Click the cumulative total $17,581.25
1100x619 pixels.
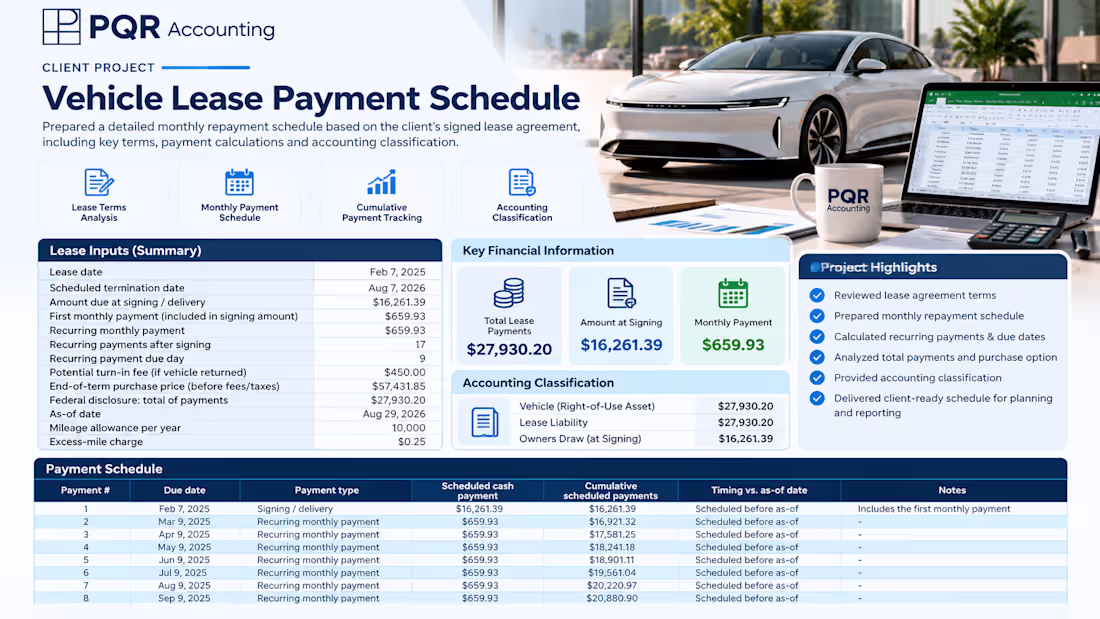[x=612, y=535]
